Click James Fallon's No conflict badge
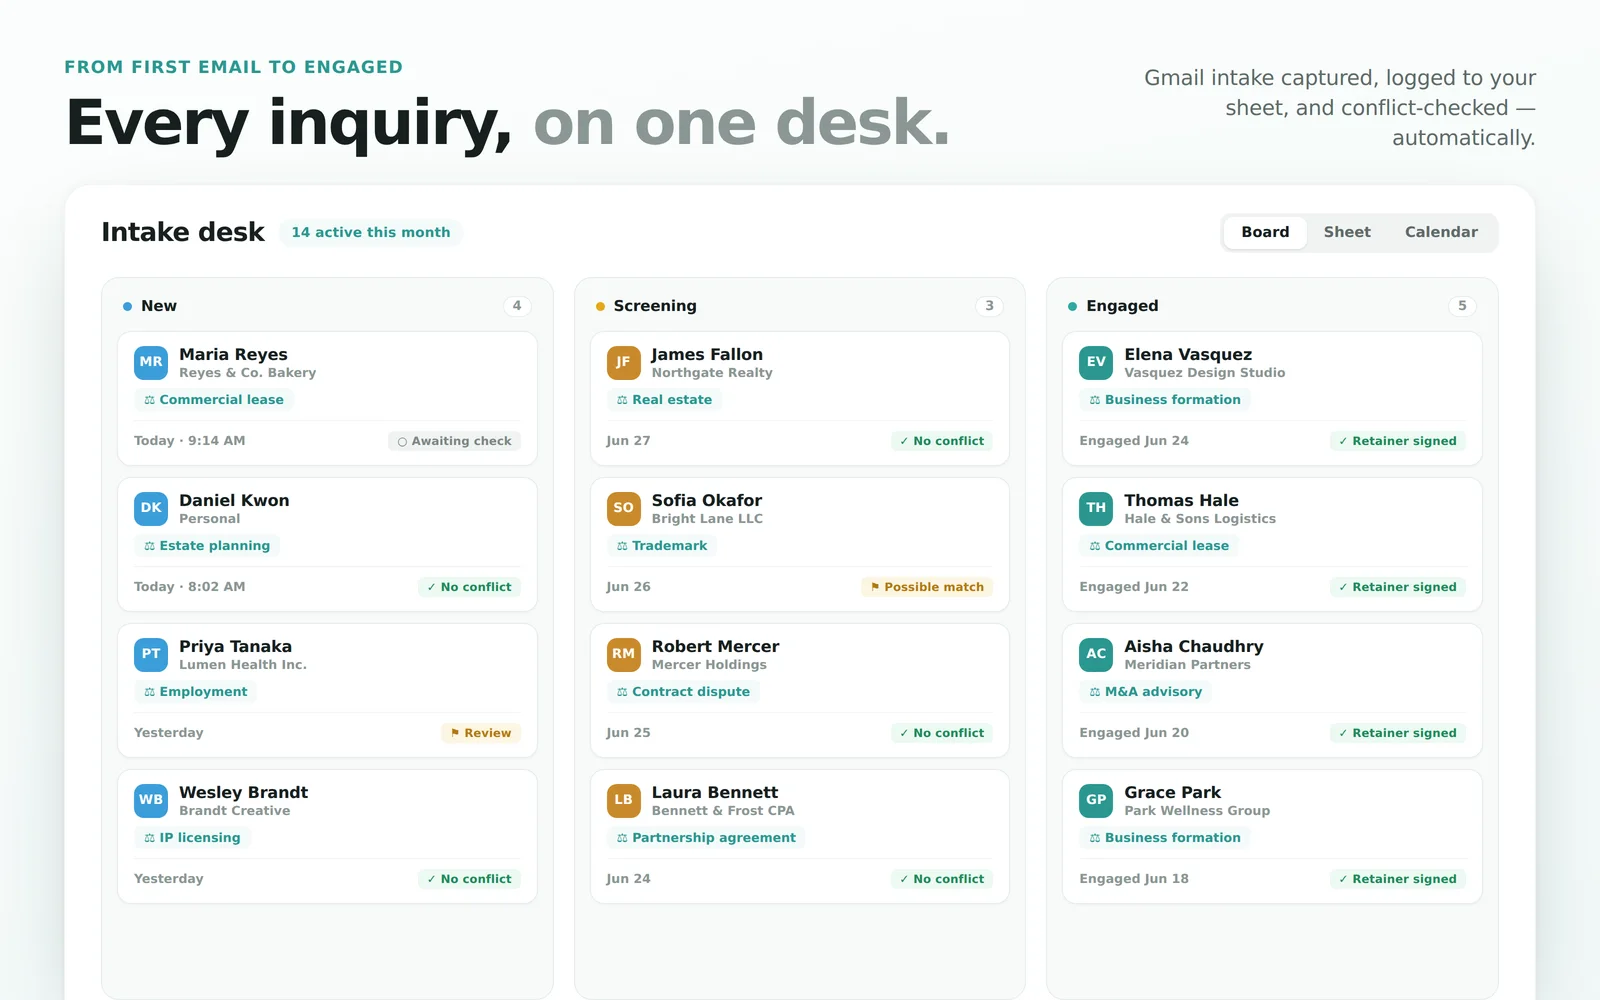Image resolution: width=1600 pixels, height=1000 pixels. (x=941, y=441)
